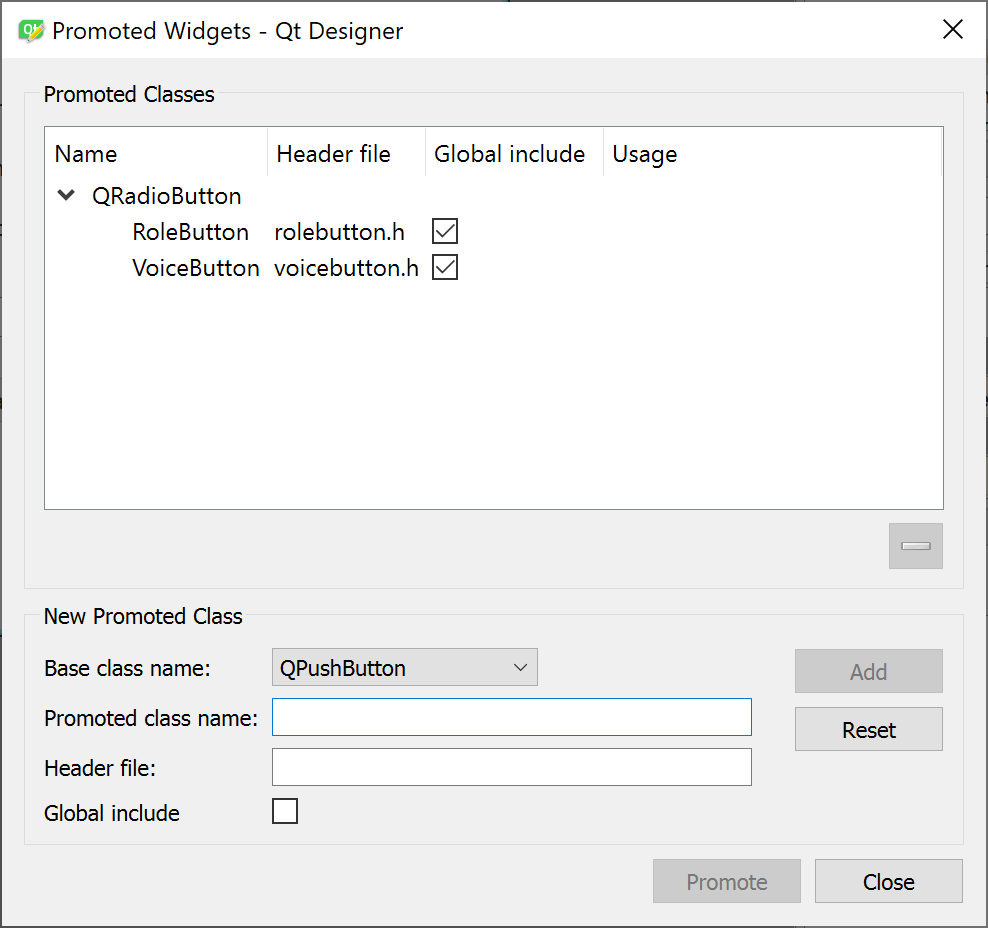Click the Usage column header
Viewport: 988px width, 928px height.
click(772, 153)
